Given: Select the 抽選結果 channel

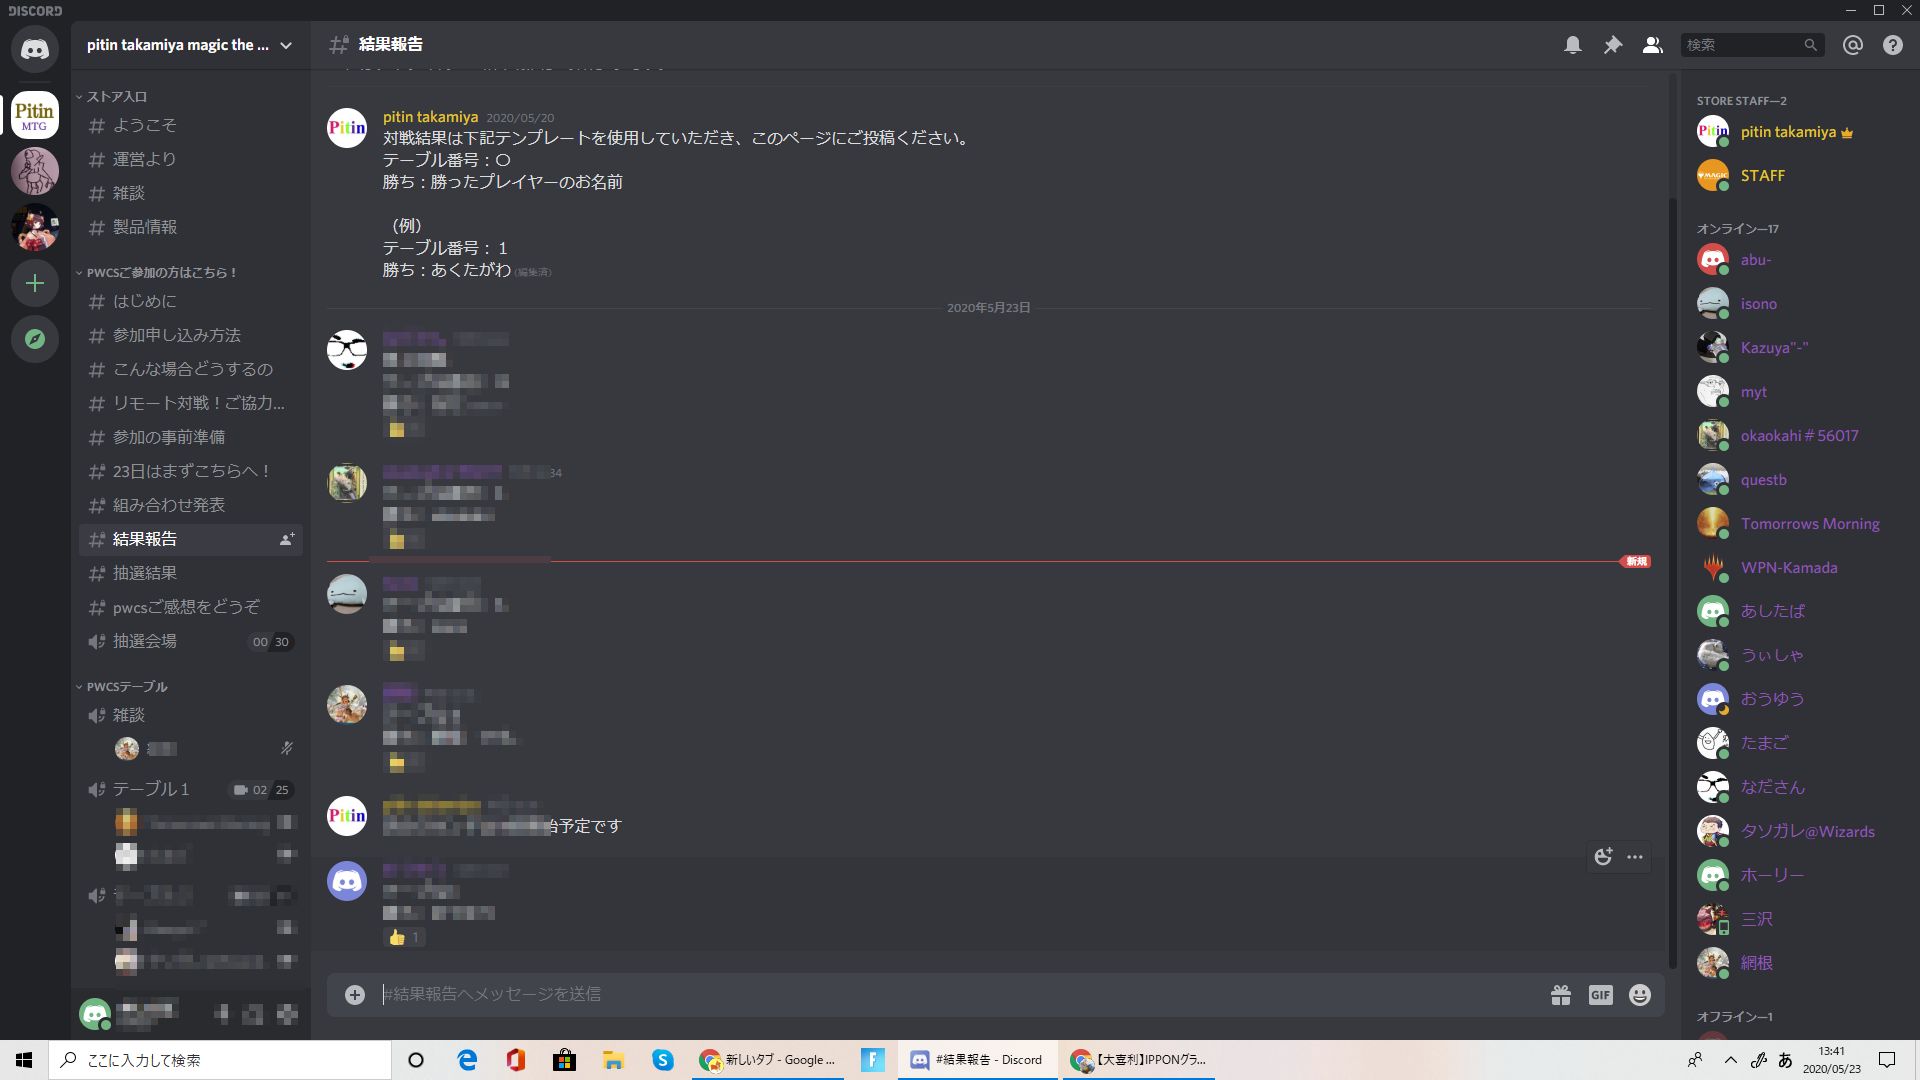Looking at the screenshot, I should [x=144, y=573].
